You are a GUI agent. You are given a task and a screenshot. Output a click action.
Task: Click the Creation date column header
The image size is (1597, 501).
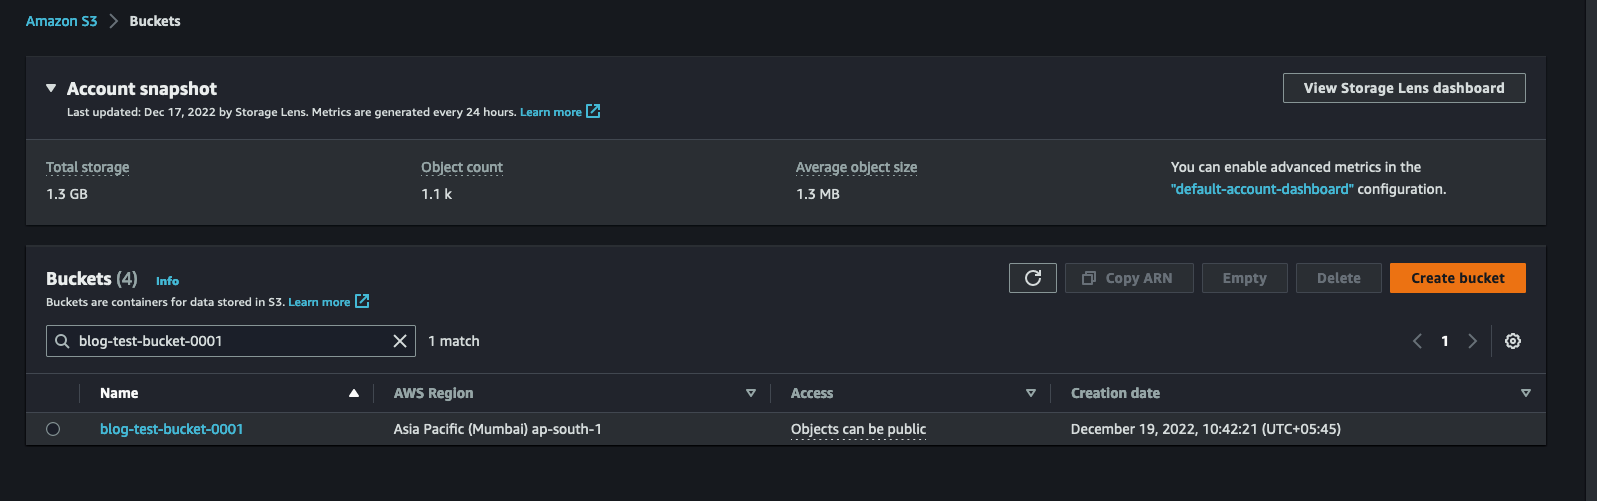point(1115,393)
